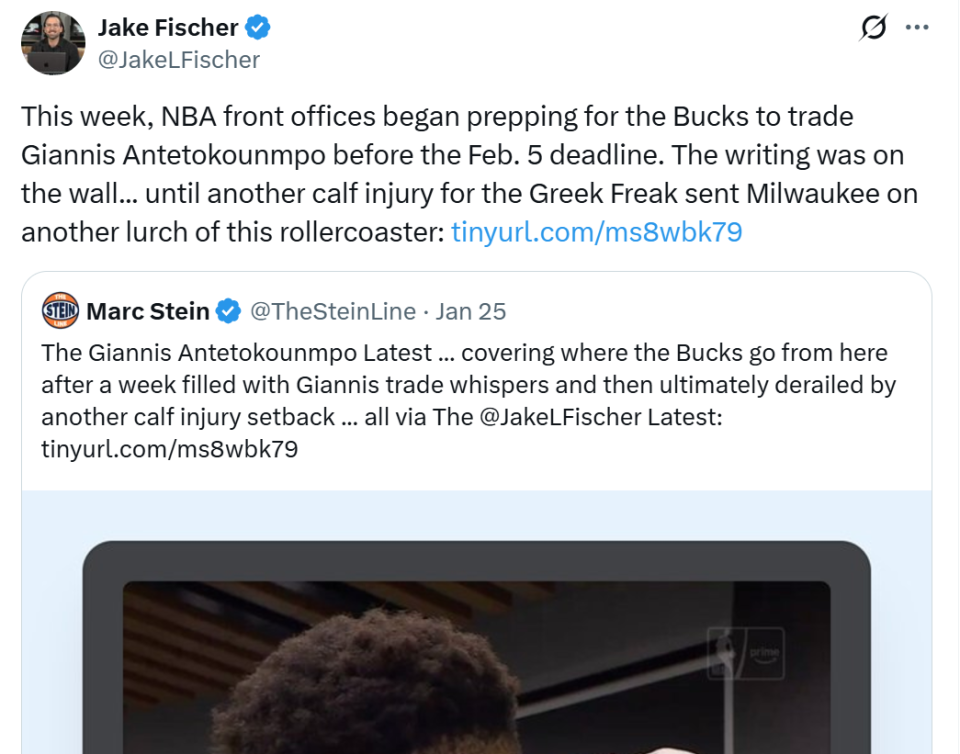The width and height of the screenshot is (960, 754).
Task: Click Jake Fischer's blue verified badge
Action: tap(260, 27)
